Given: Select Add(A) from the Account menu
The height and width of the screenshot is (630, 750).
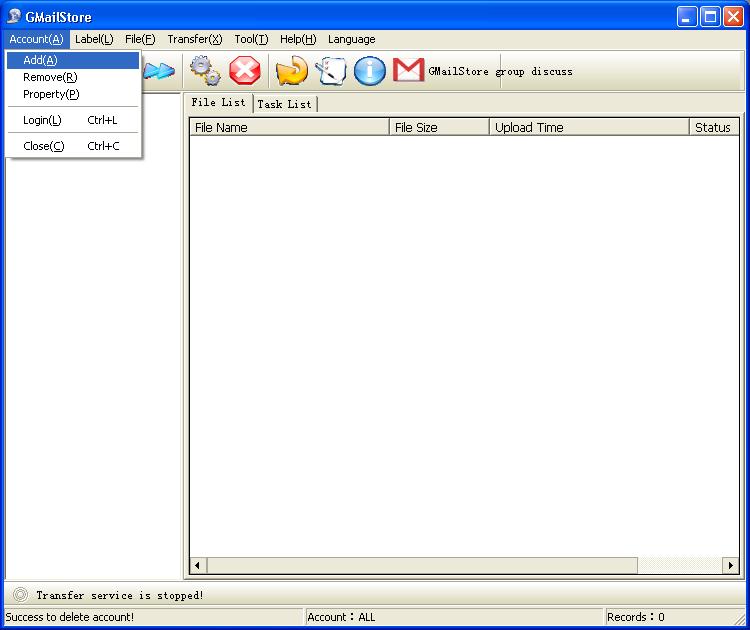Looking at the screenshot, I should (40, 60).
